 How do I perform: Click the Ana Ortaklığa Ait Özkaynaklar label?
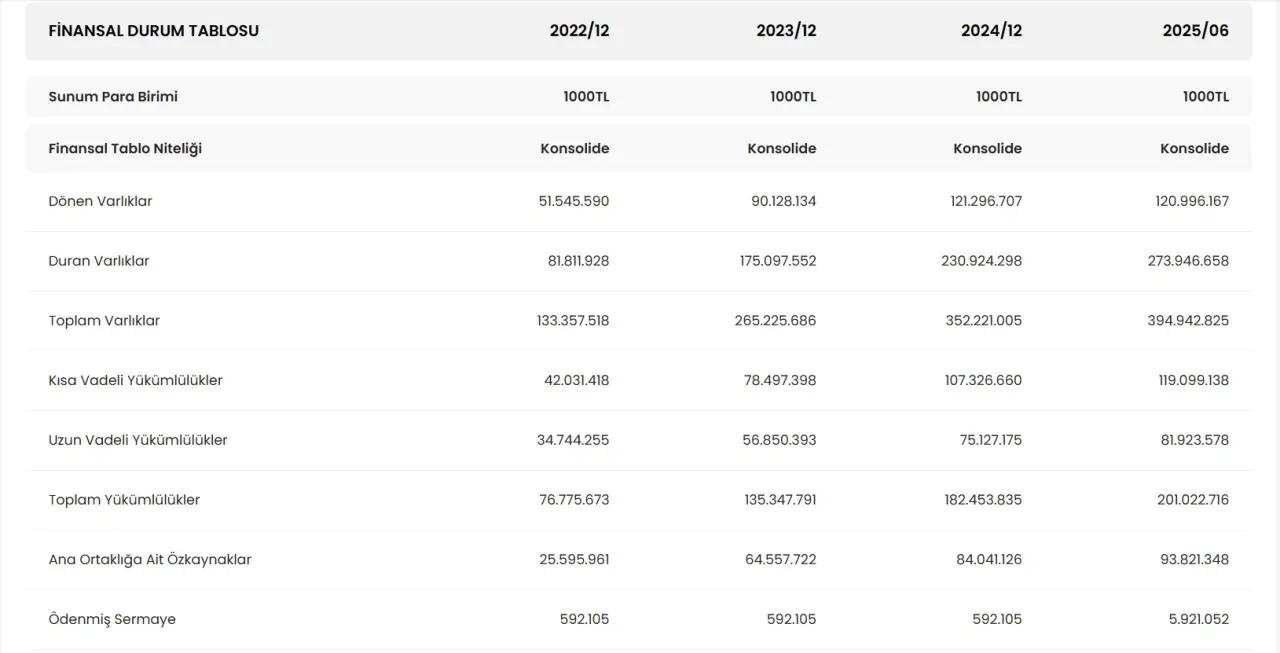point(150,560)
